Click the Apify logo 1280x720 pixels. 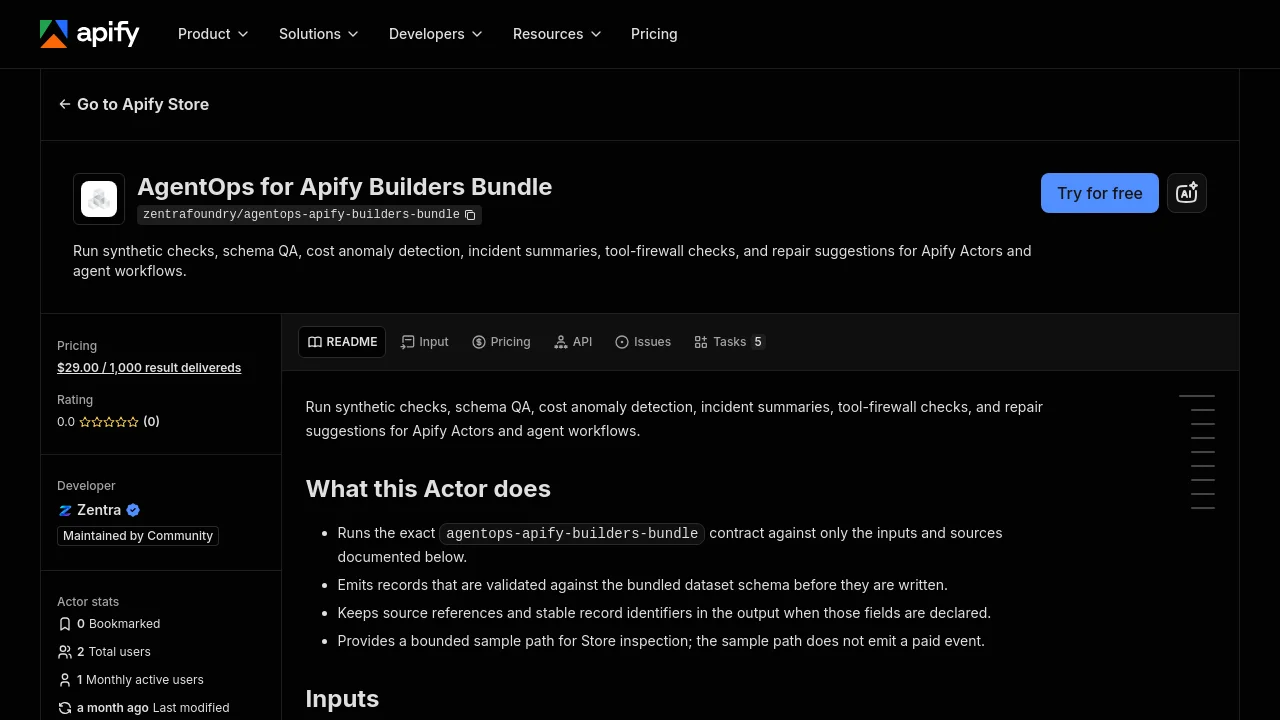tap(90, 34)
